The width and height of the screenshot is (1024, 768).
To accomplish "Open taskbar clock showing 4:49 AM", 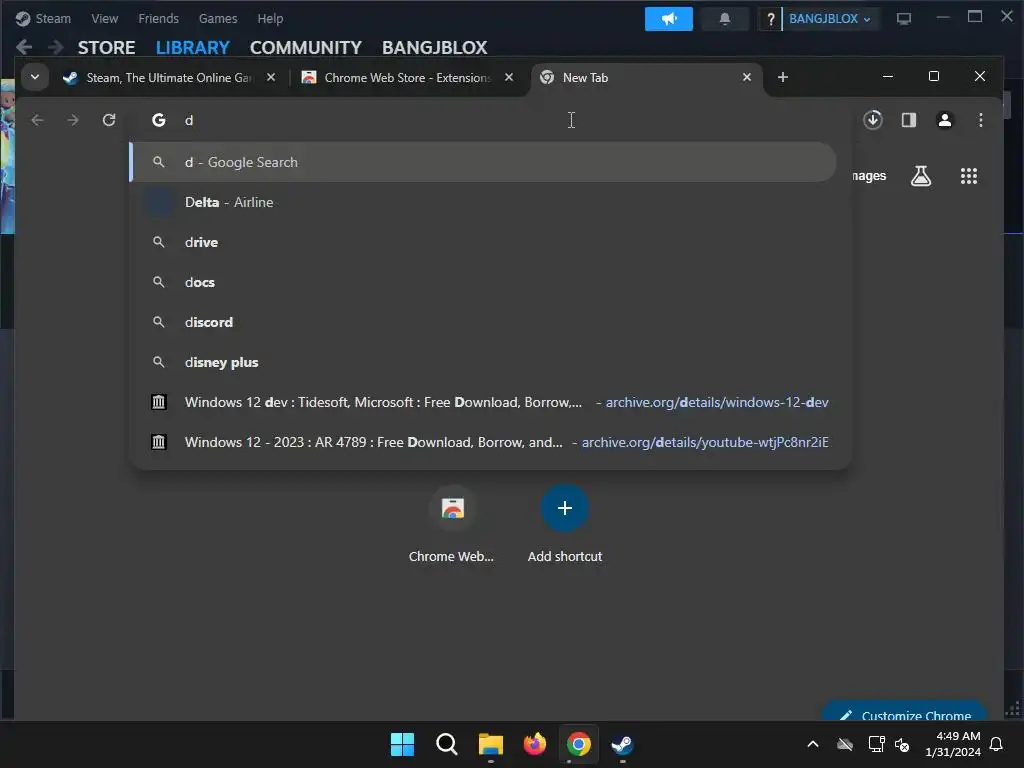I will [x=953, y=744].
